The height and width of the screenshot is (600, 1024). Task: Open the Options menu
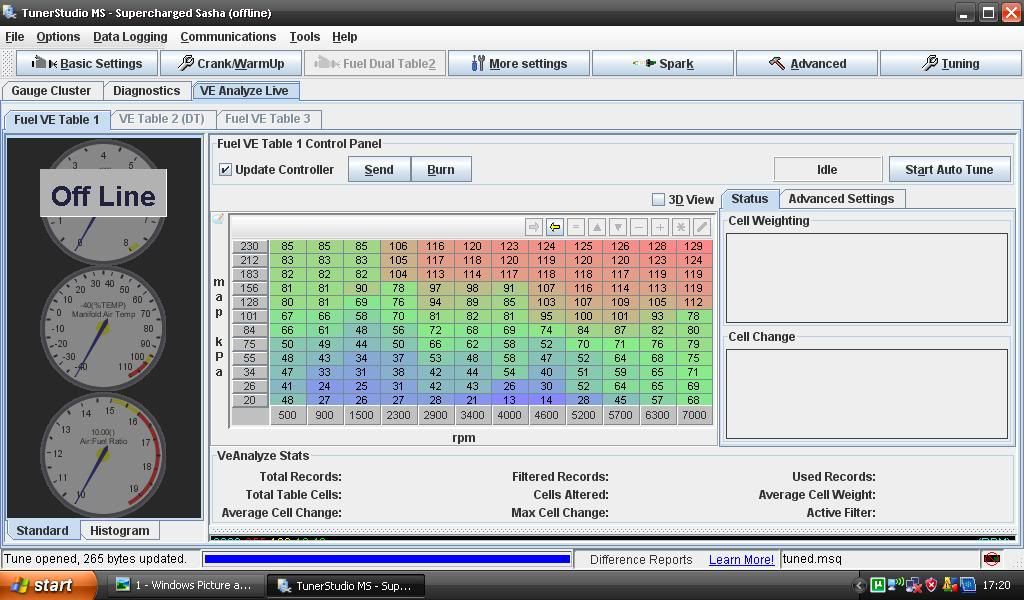point(58,37)
